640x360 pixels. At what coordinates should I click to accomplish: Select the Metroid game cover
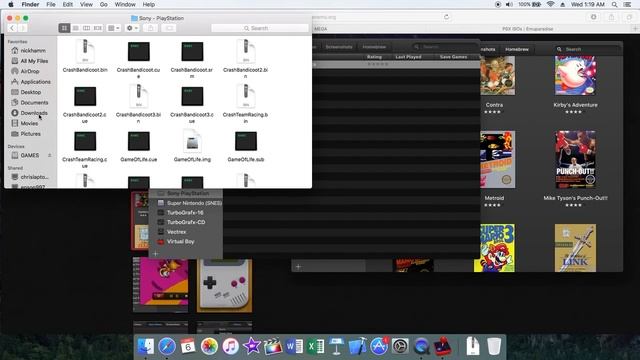pos(498,160)
